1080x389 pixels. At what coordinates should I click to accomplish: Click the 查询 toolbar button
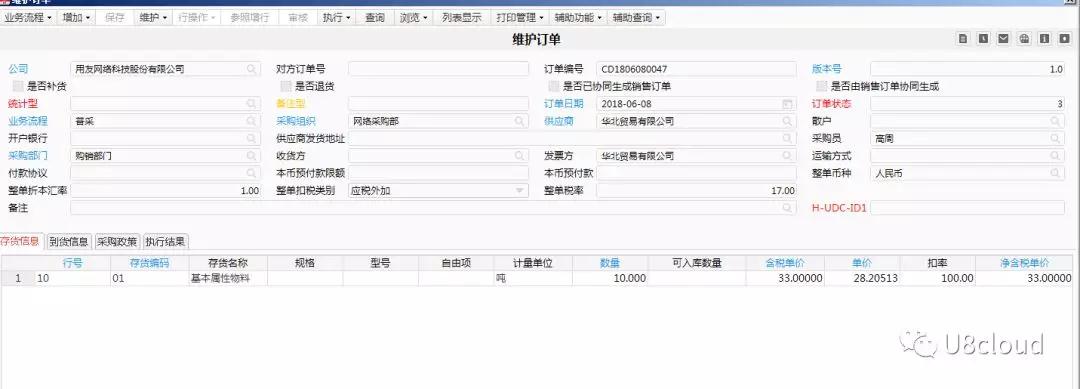click(x=375, y=18)
